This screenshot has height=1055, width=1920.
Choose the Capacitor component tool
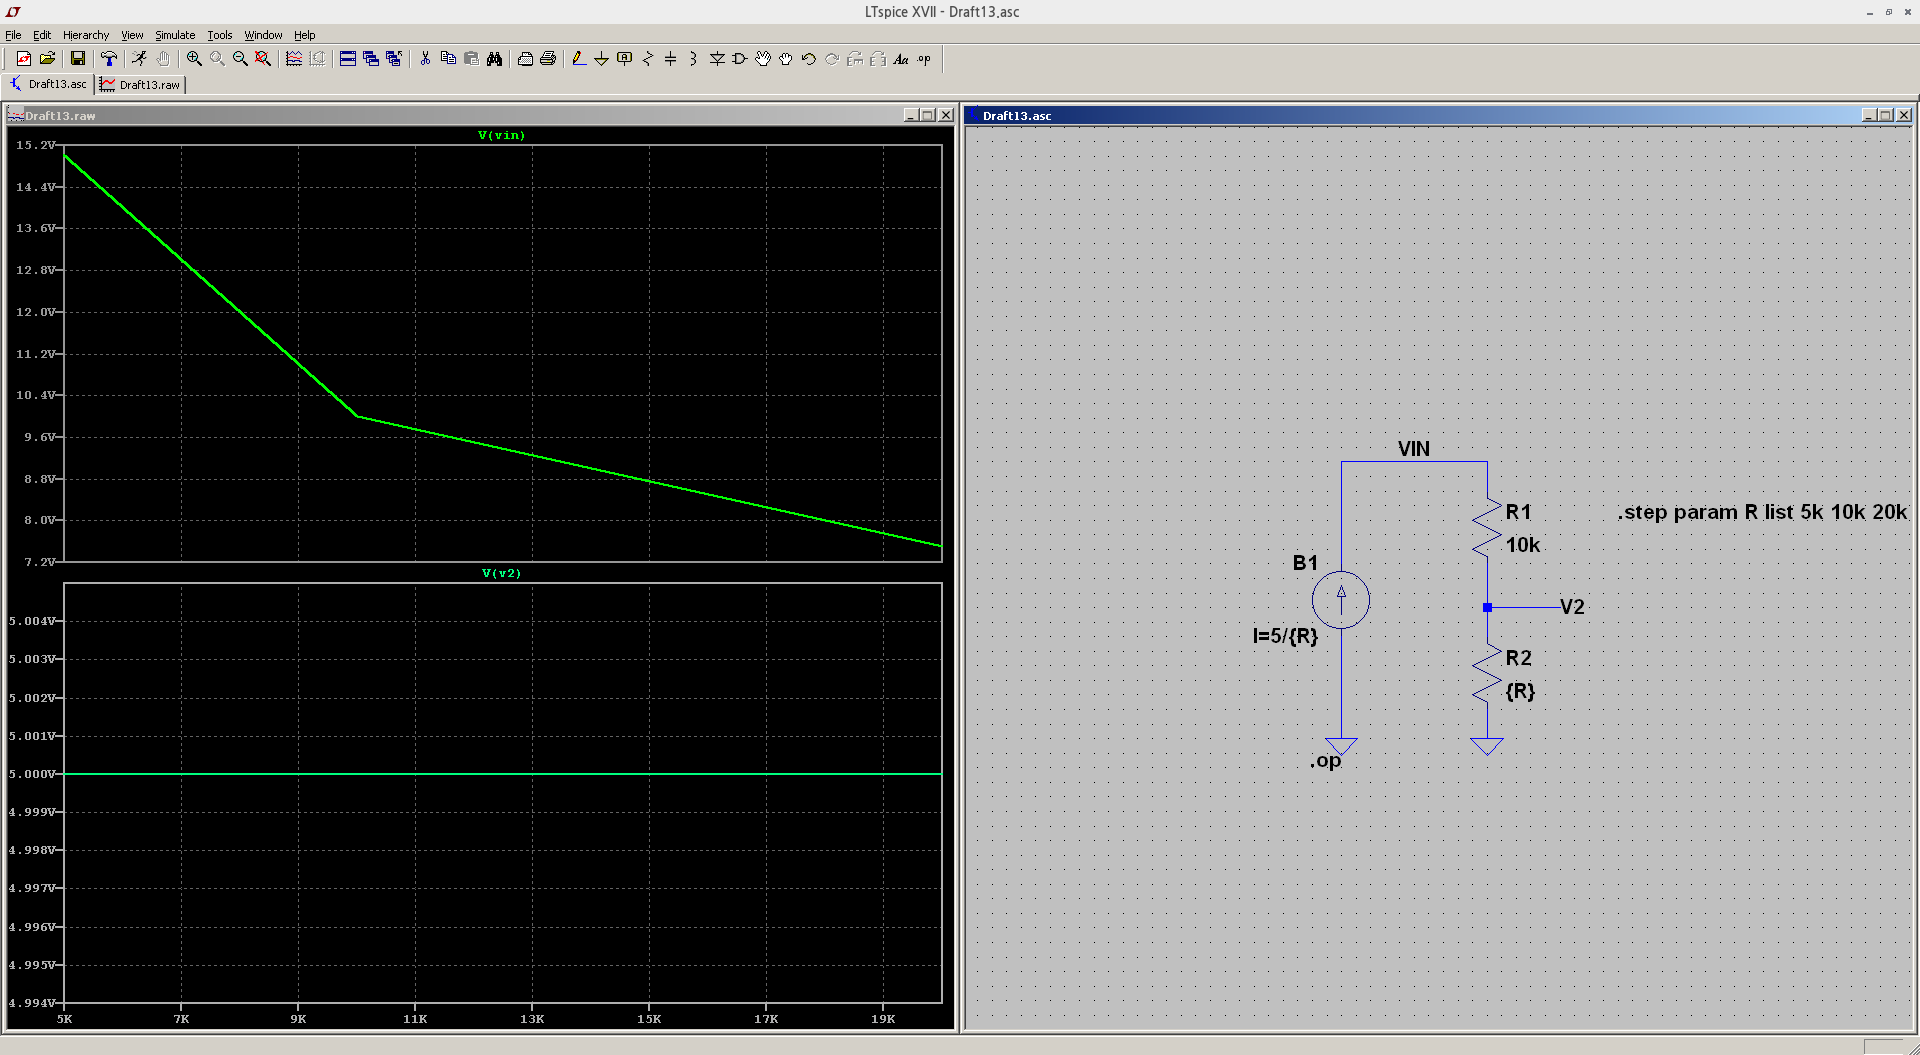coord(670,59)
